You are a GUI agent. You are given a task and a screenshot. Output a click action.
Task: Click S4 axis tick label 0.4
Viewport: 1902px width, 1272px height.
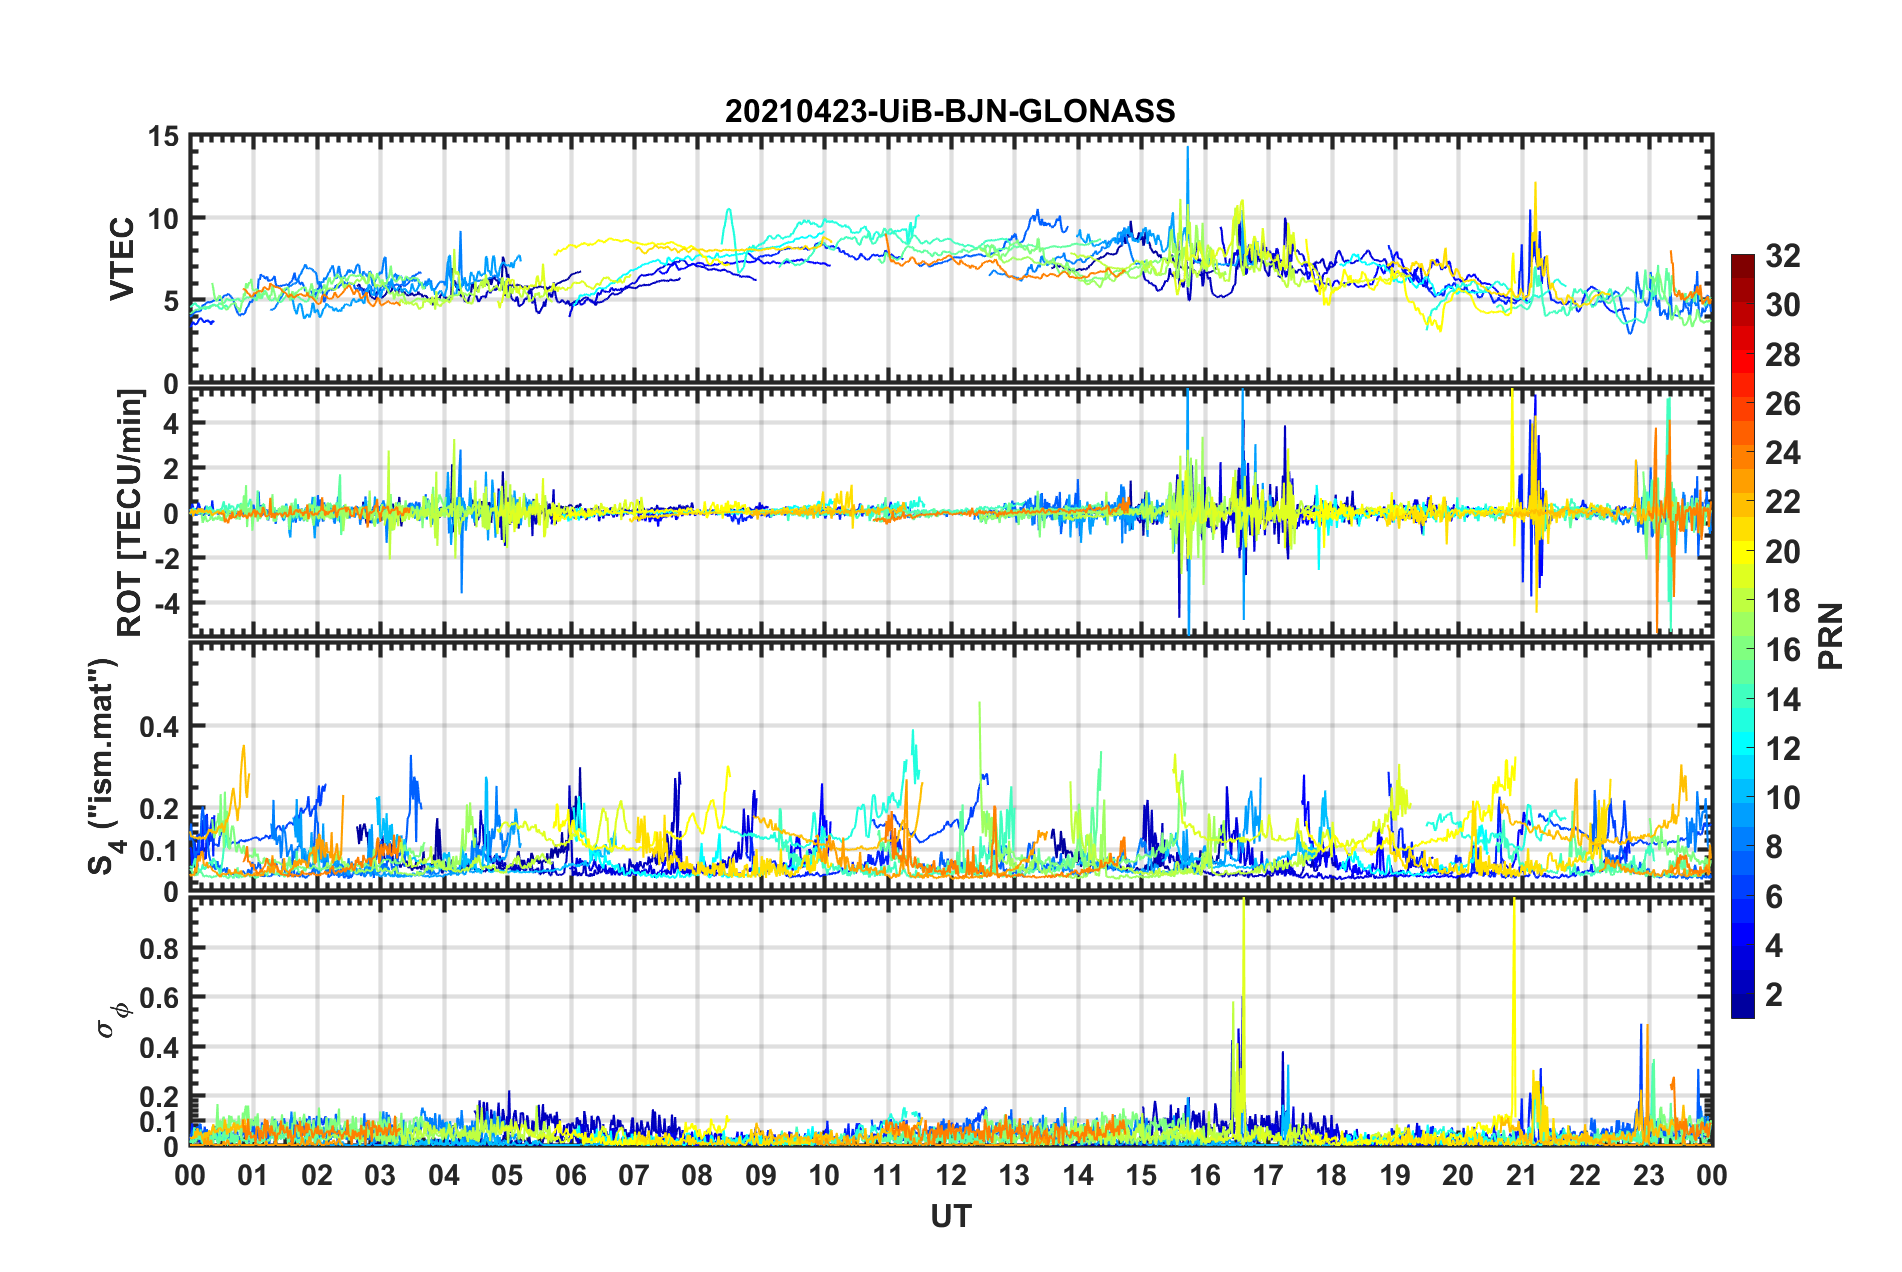coord(159,726)
